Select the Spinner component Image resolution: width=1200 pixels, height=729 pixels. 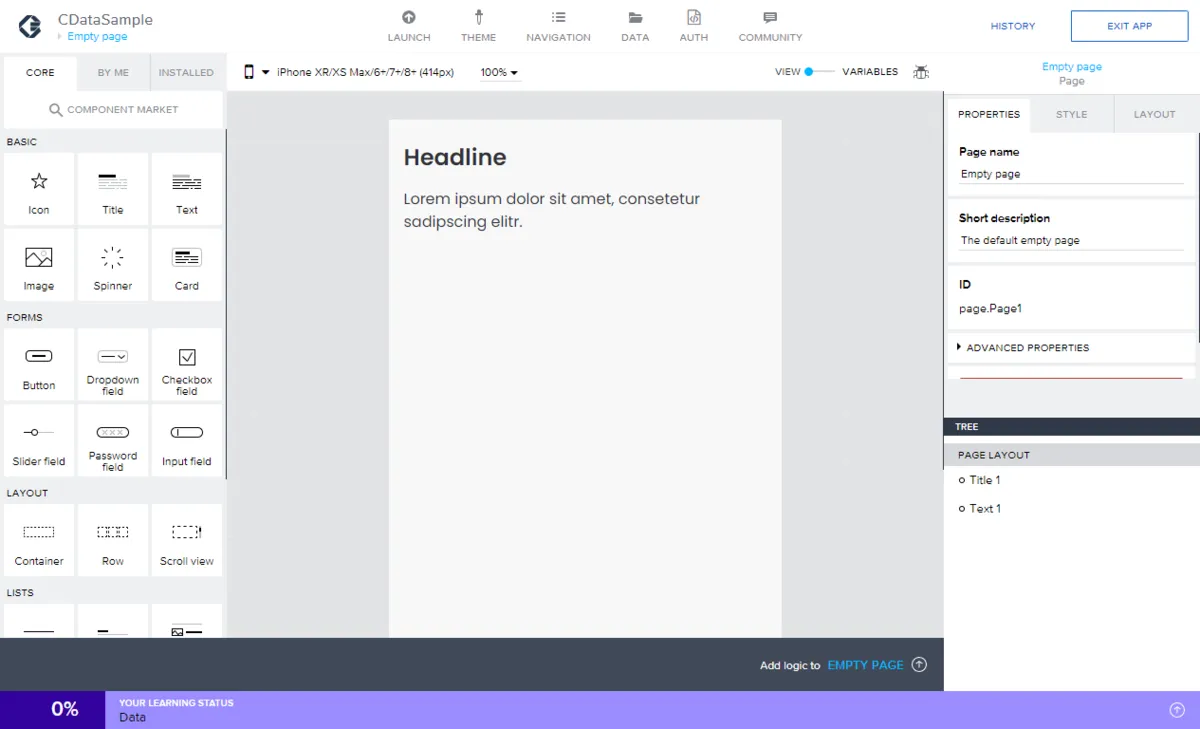(113, 265)
